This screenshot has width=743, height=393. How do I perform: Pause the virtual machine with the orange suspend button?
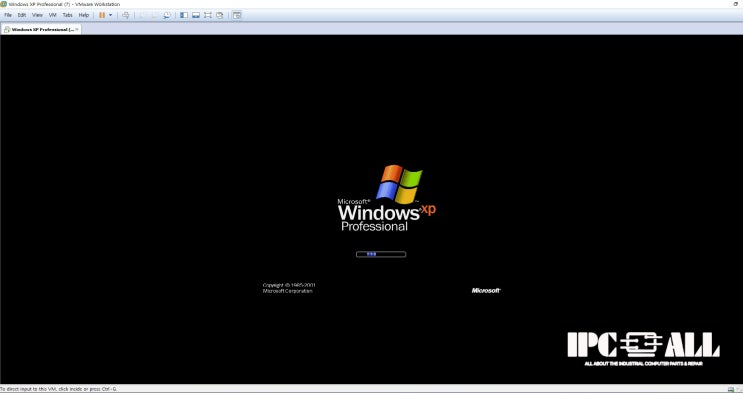click(102, 15)
